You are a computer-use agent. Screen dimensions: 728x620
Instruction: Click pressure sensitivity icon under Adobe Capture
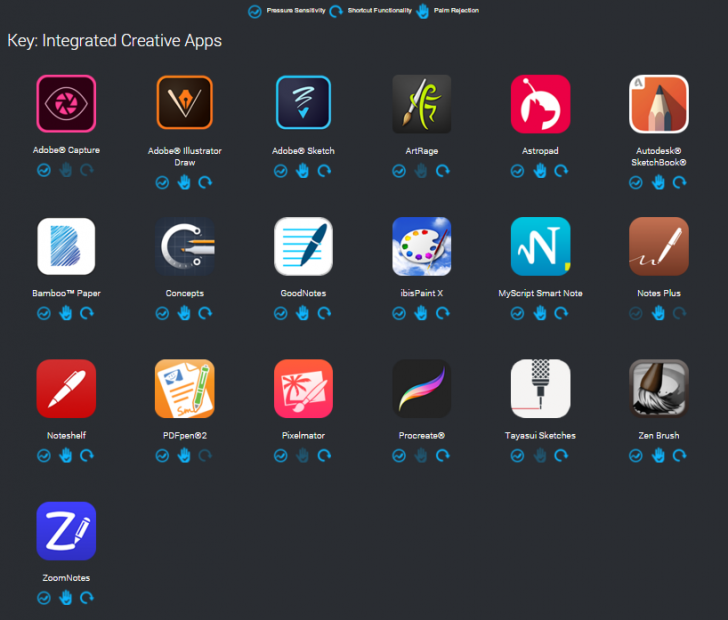tap(44, 170)
